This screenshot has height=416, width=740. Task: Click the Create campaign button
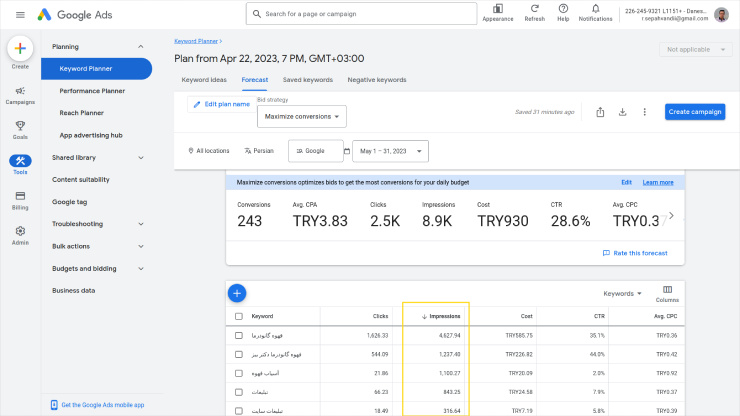coord(695,112)
